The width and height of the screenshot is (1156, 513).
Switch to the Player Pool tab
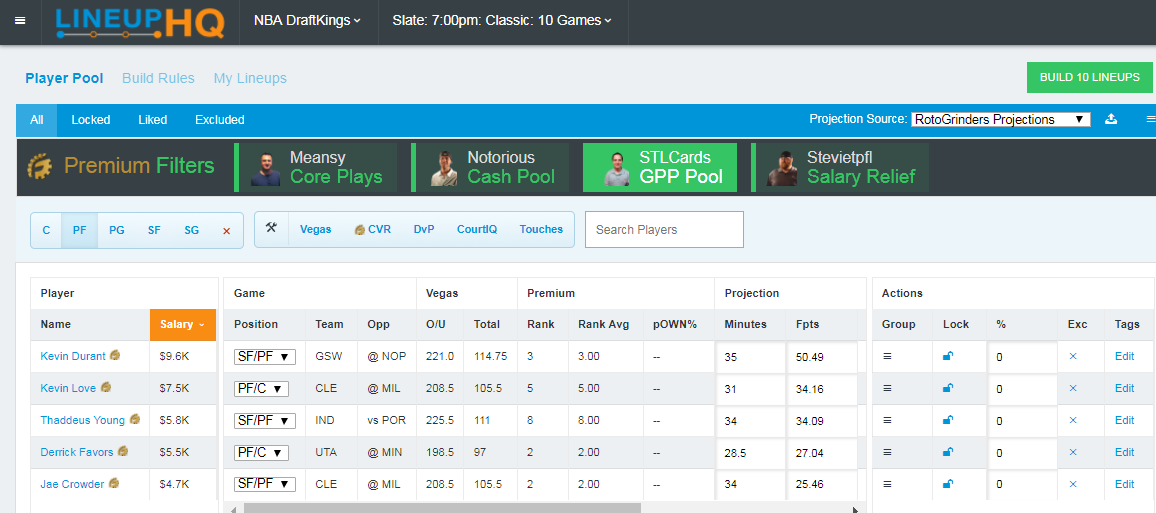click(x=64, y=78)
